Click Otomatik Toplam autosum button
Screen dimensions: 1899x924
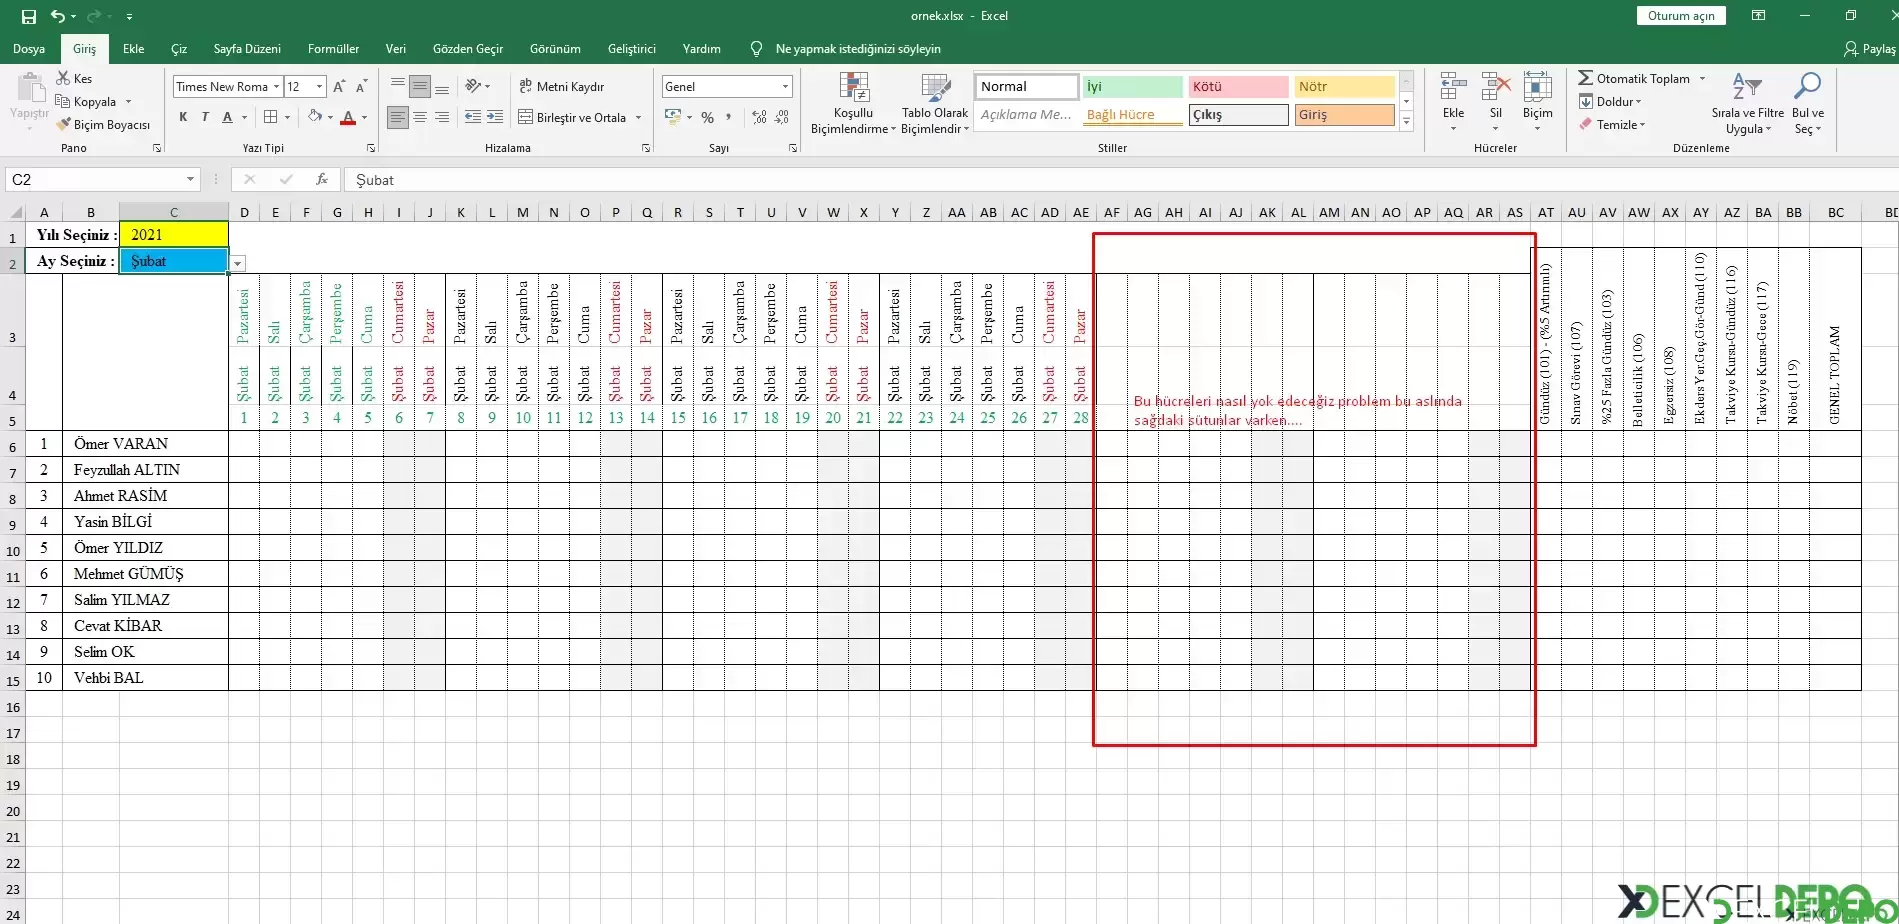point(1634,78)
